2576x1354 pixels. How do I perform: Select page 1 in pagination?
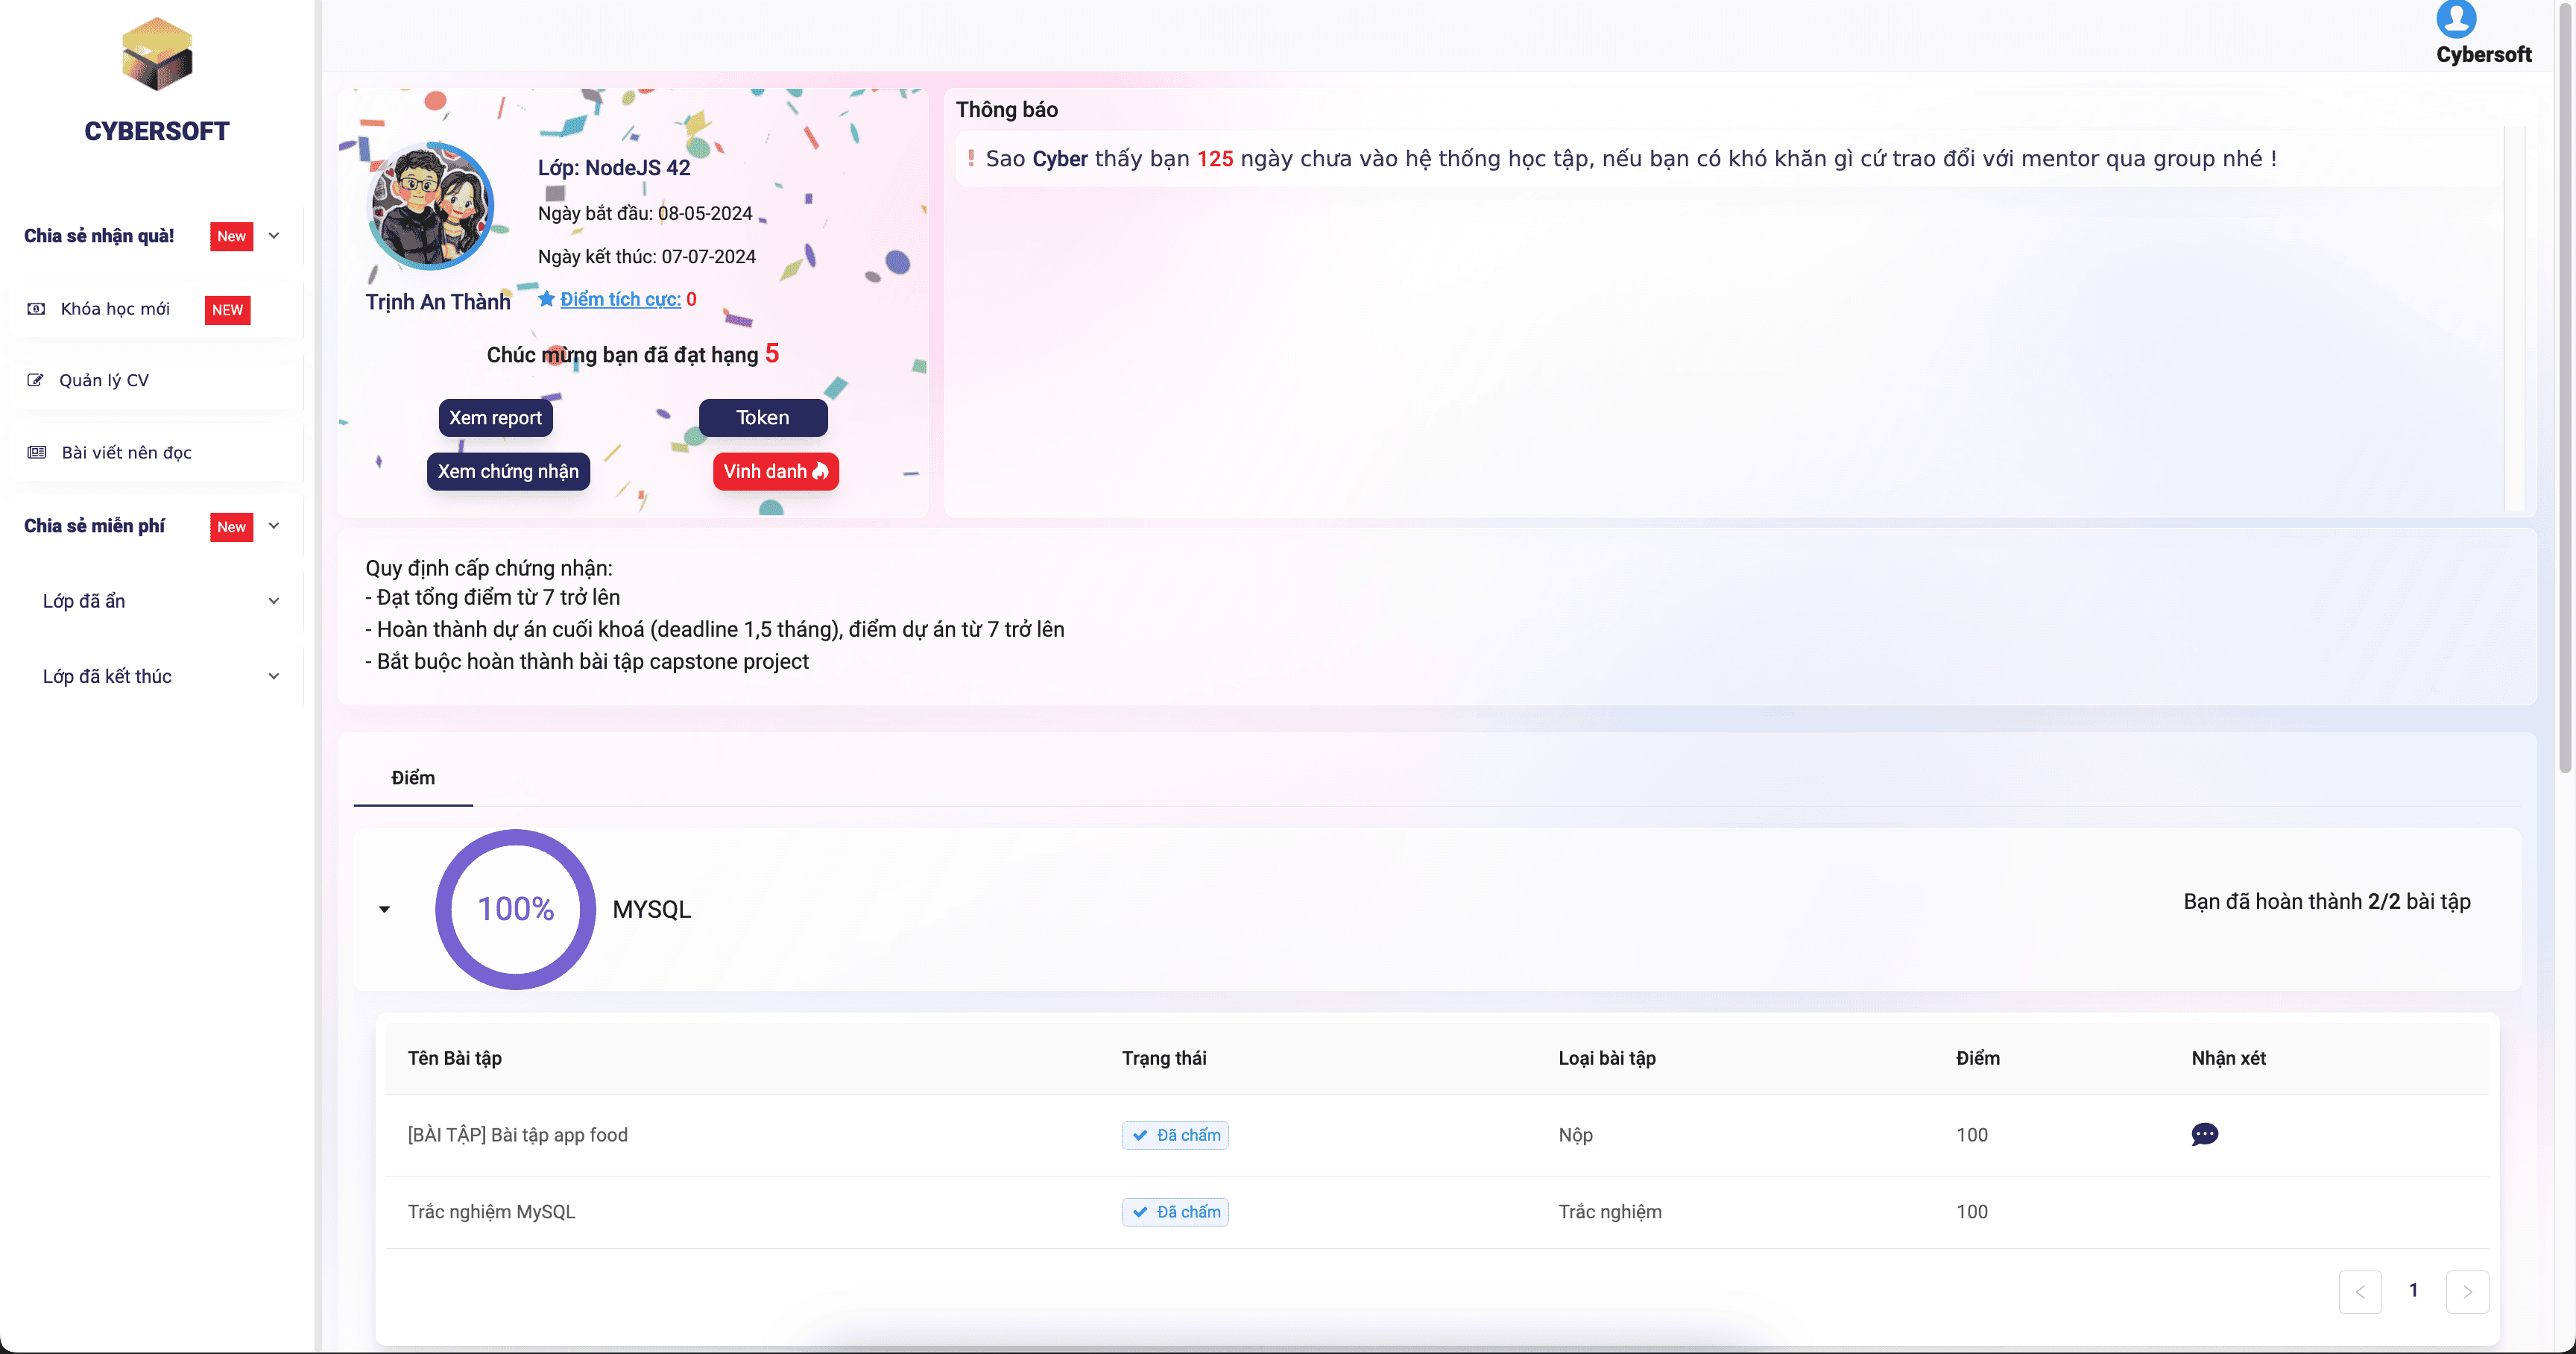[x=2413, y=1290]
